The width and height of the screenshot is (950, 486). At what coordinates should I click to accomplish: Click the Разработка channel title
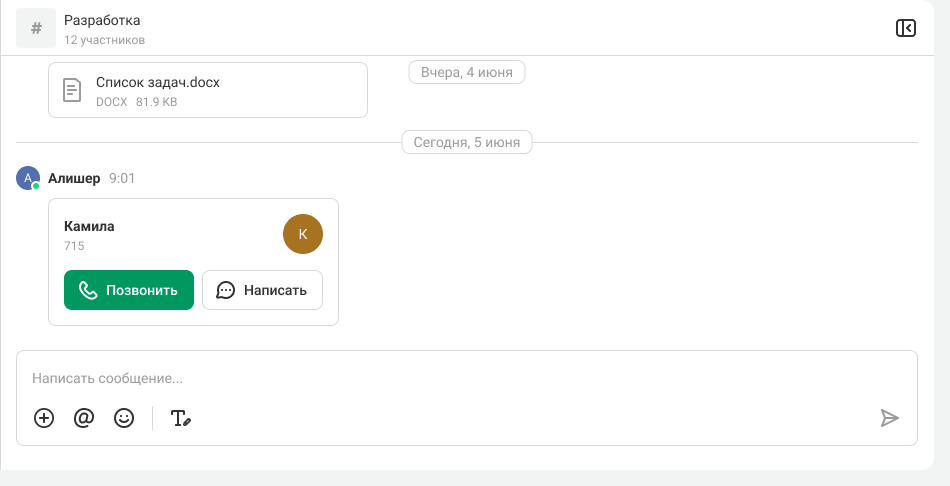(x=102, y=20)
